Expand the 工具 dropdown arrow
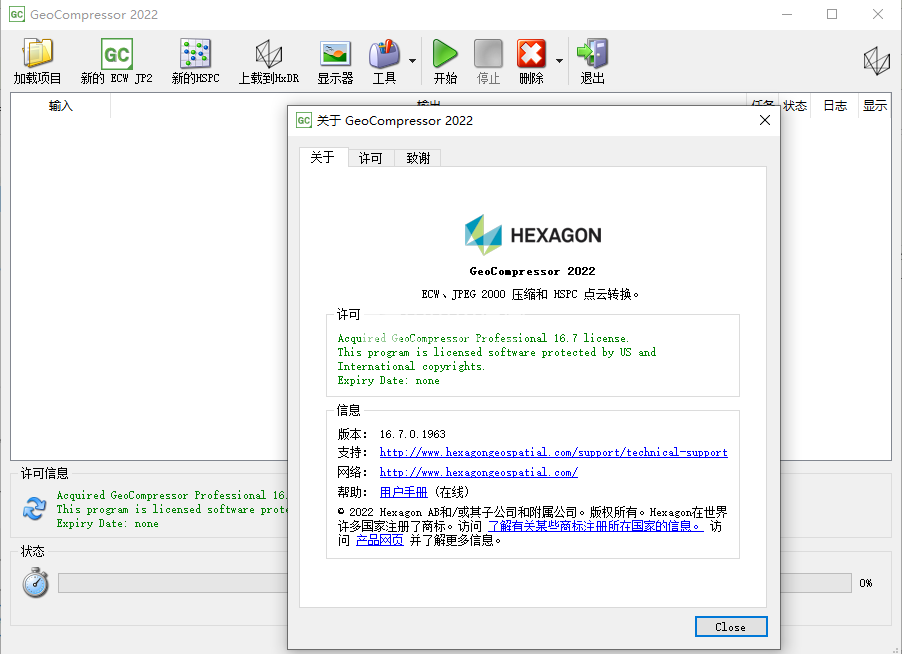This screenshot has width=902, height=654. tap(412, 60)
